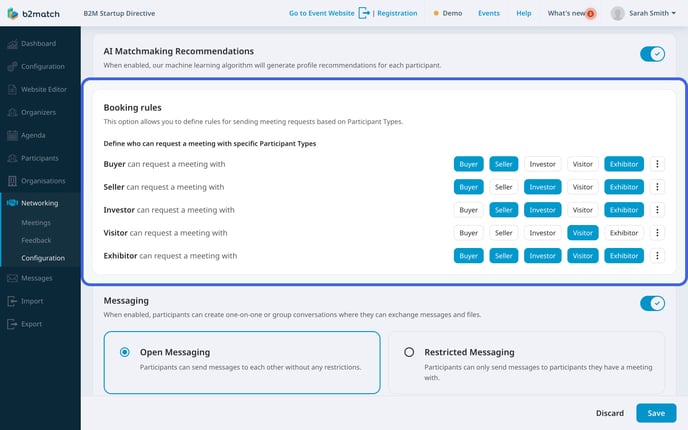Click the Import arrow icon

pyautogui.click(x=12, y=301)
